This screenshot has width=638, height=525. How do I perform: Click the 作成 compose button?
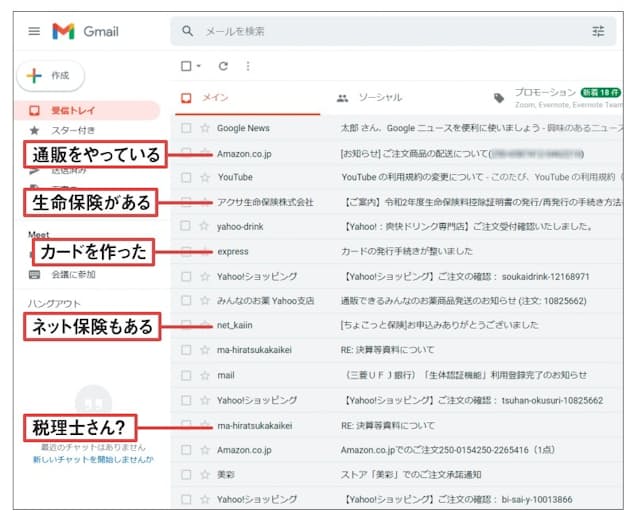(x=51, y=76)
